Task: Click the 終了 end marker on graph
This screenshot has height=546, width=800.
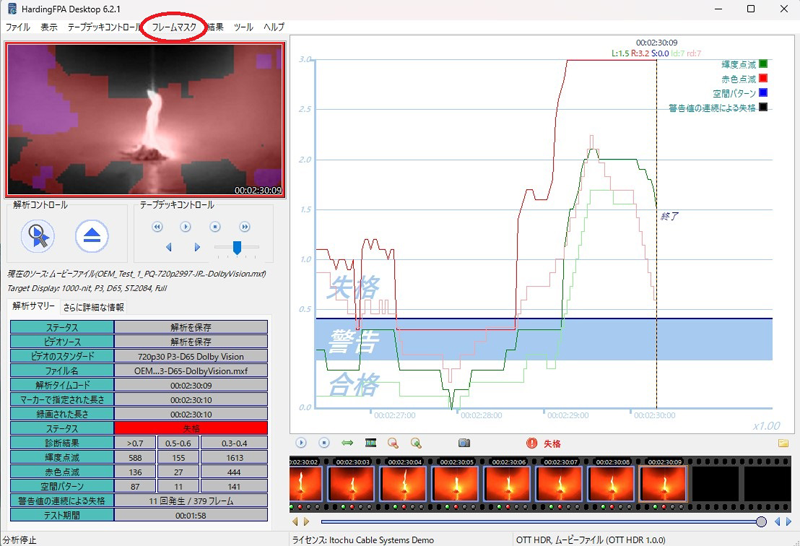Action: point(669,216)
